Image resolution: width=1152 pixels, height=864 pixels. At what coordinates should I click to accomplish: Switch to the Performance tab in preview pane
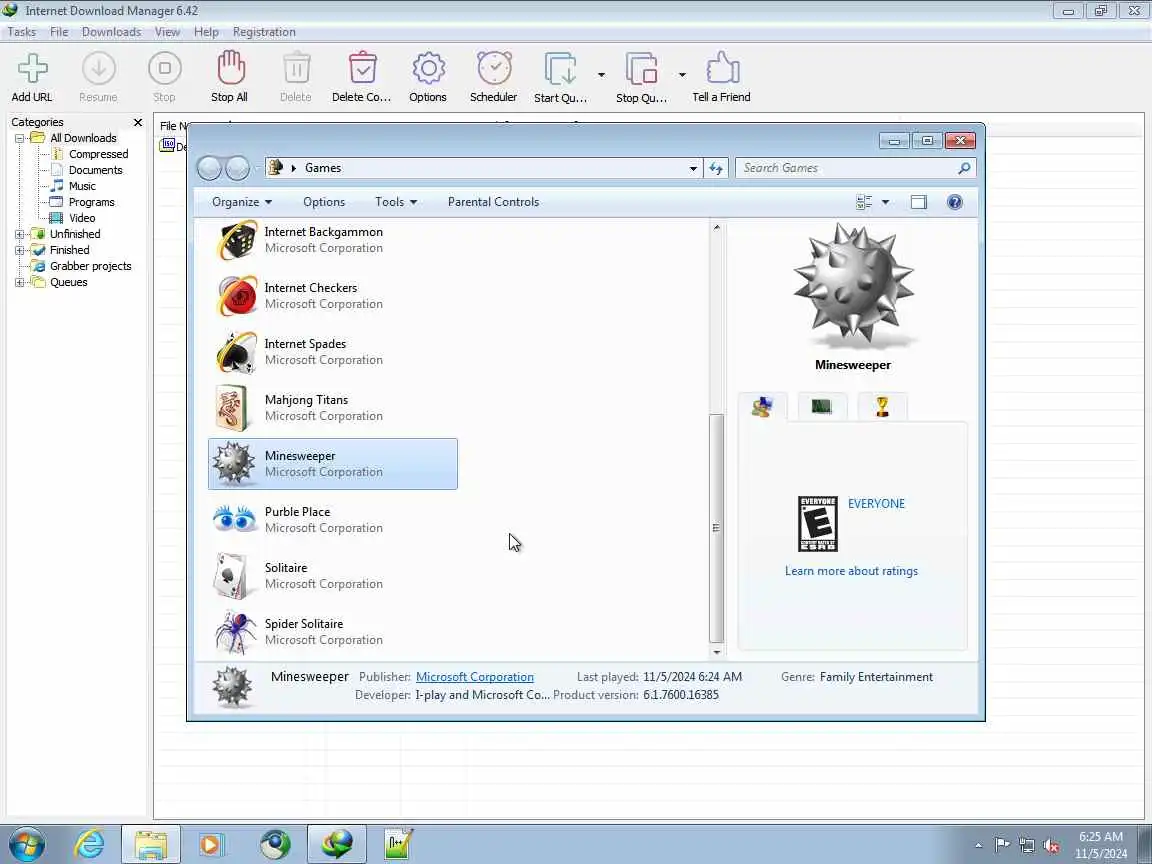[x=822, y=407]
